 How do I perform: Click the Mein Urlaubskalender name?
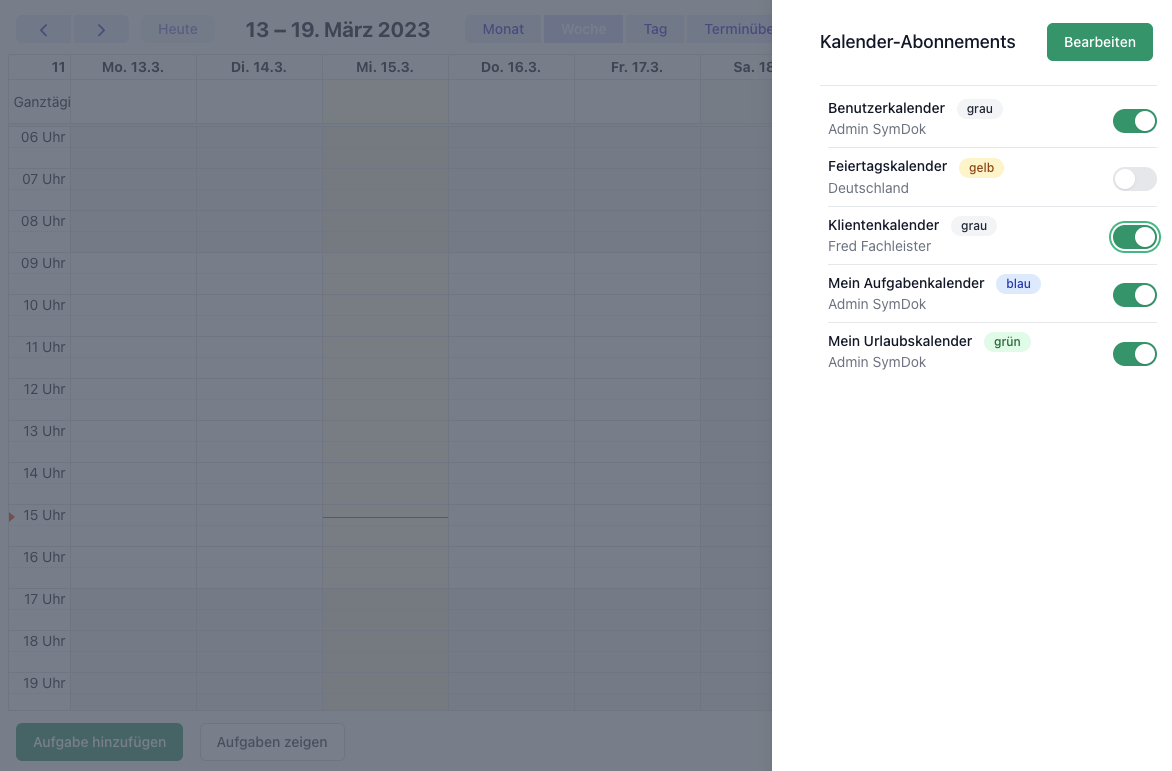tap(900, 341)
